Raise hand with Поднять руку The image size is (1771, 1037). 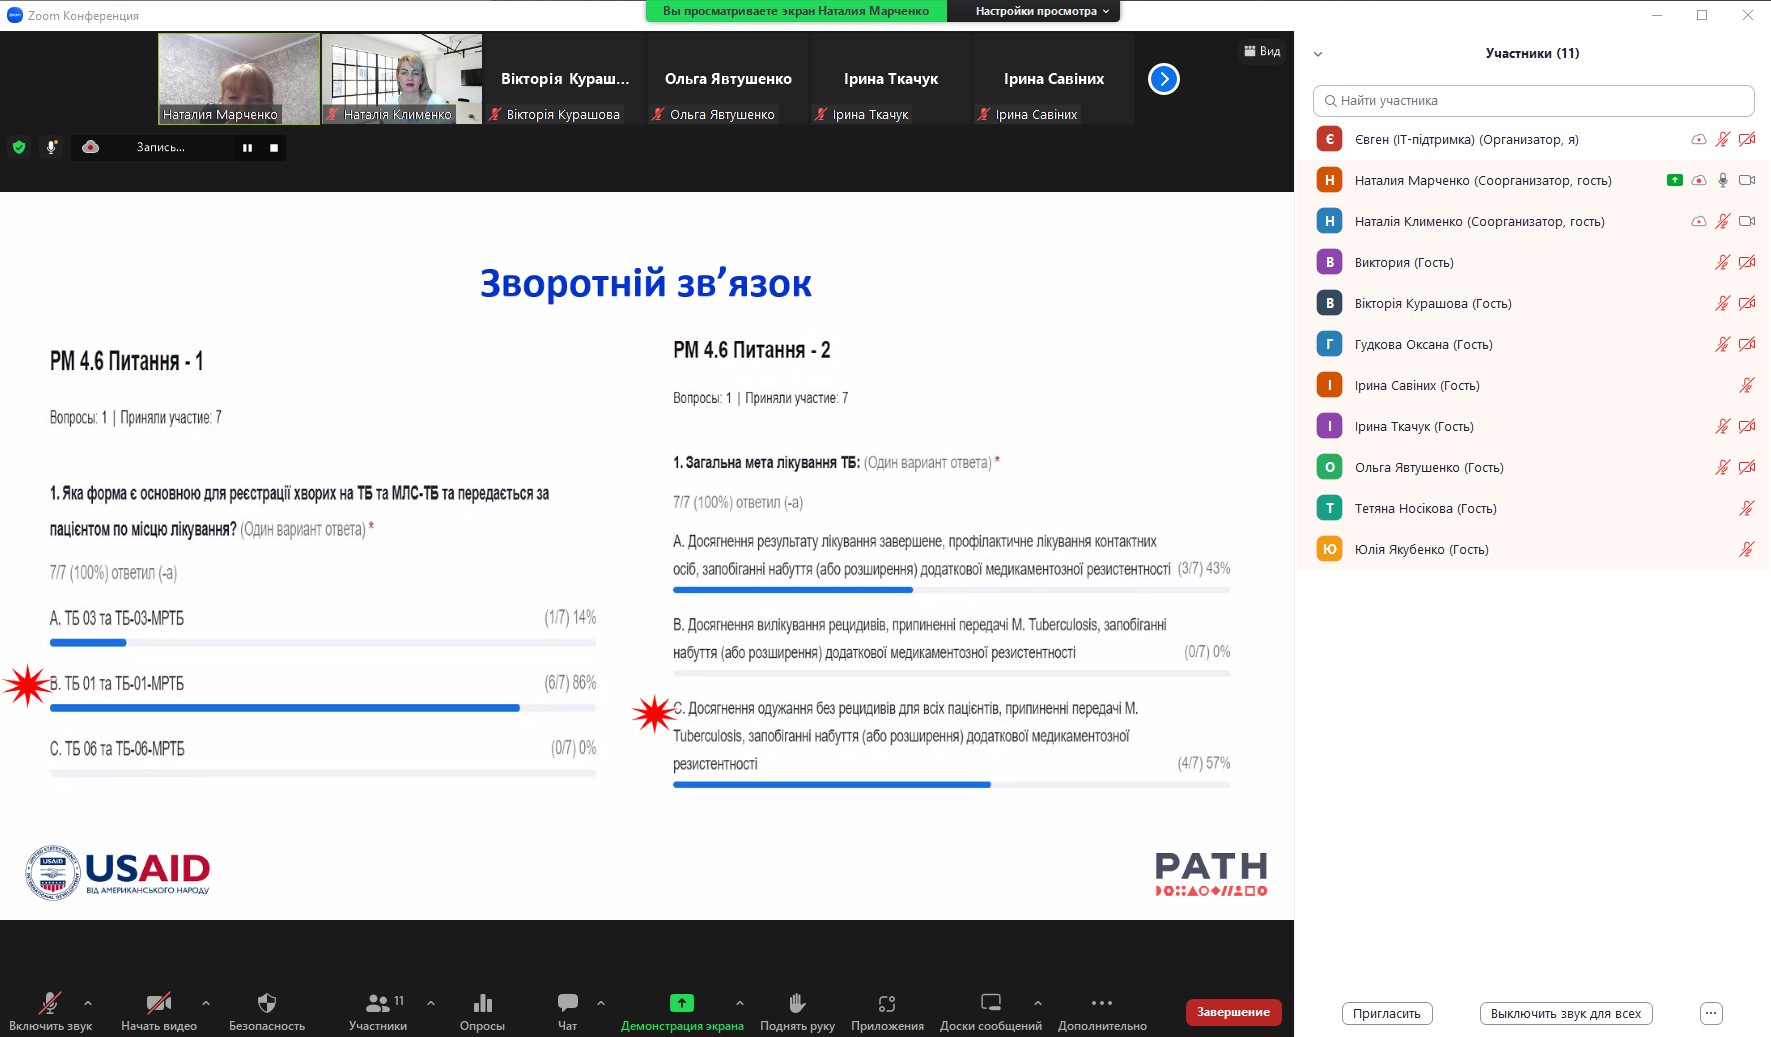point(797,1003)
